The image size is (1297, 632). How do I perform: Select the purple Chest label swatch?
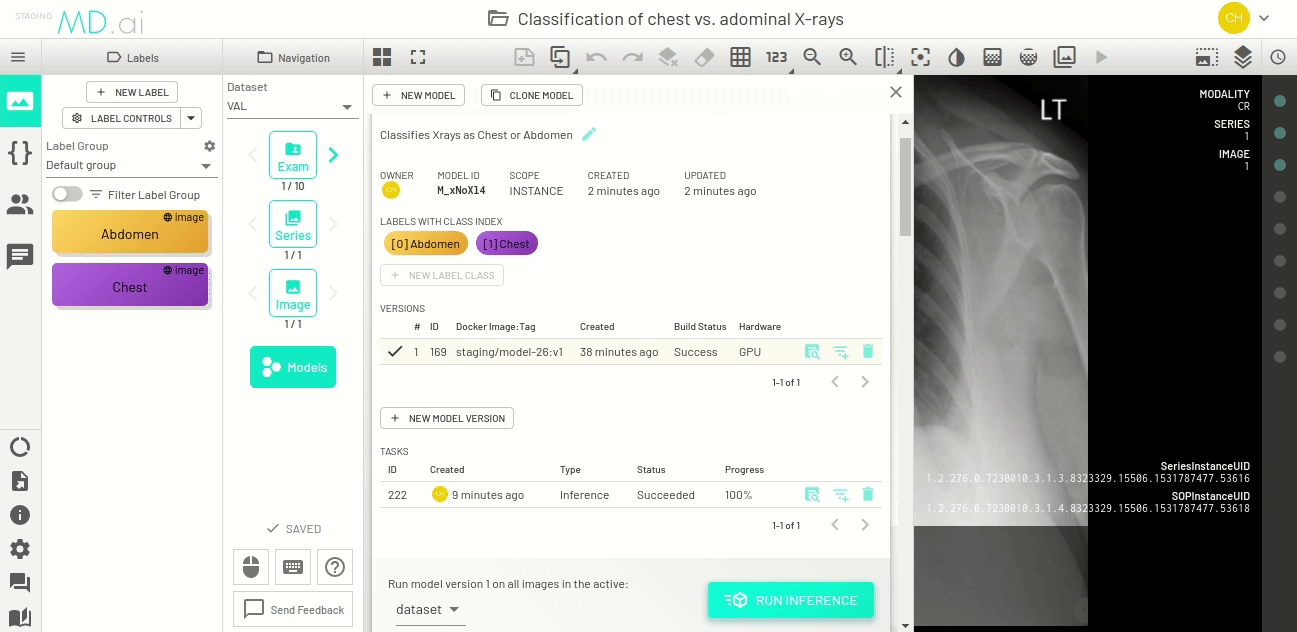click(x=130, y=285)
